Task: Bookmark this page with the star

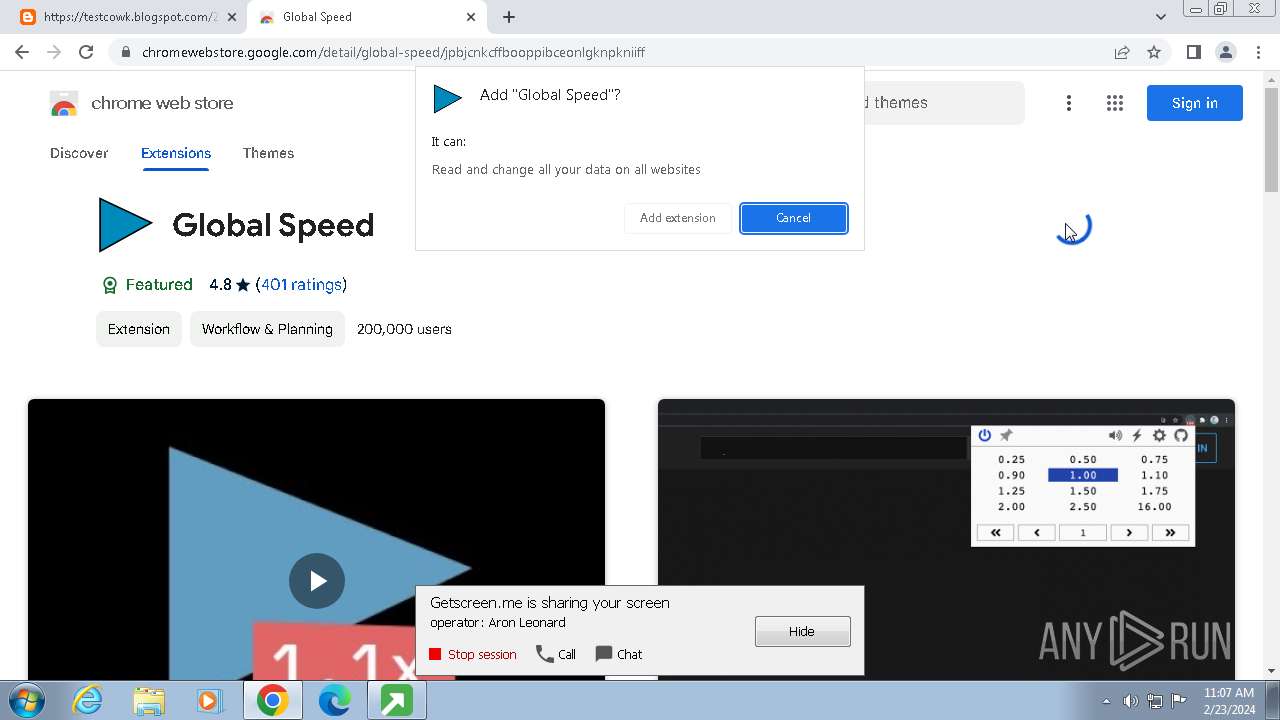Action: [1154, 52]
